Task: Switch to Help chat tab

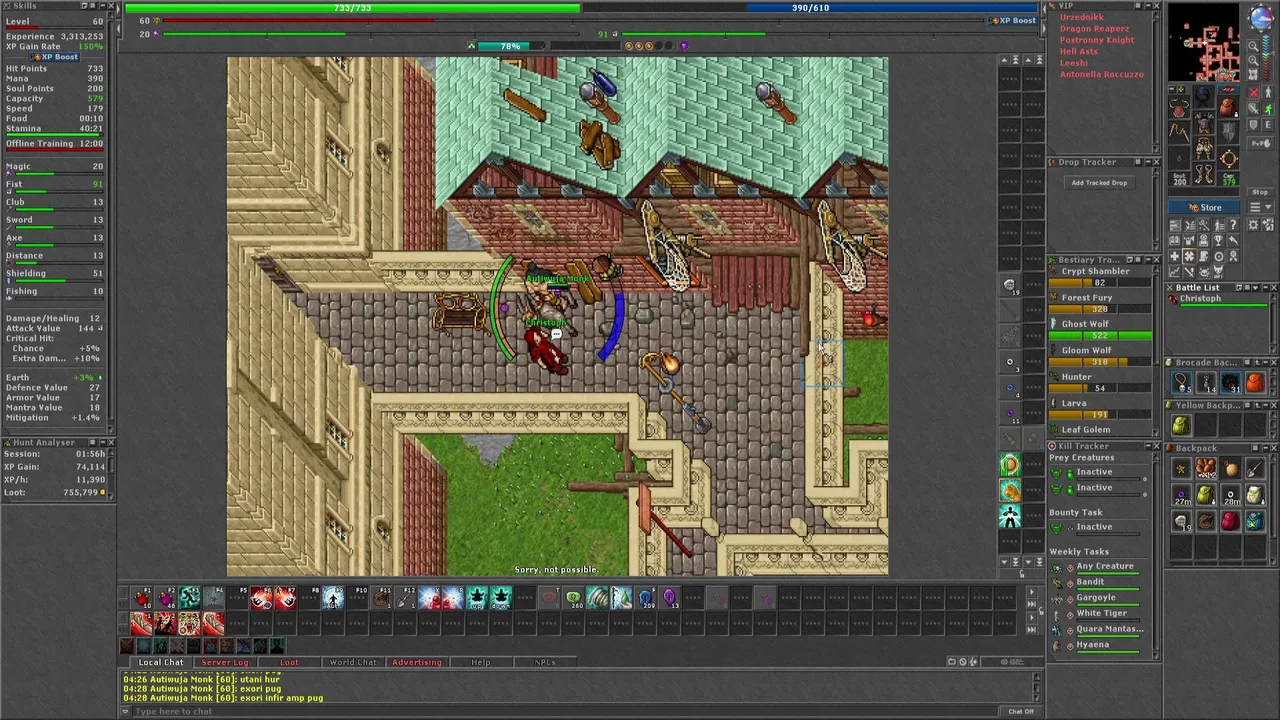Action: pyautogui.click(x=481, y=662)
